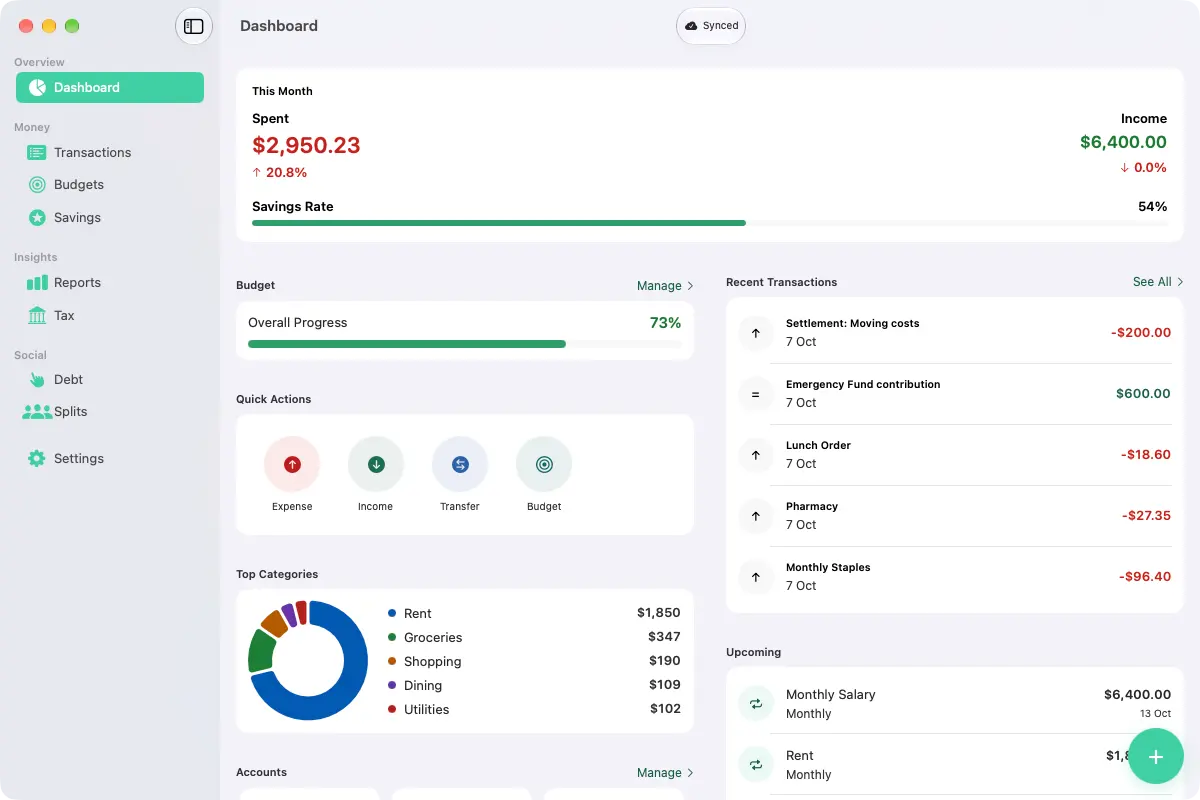The width and height of the screenshot is (1200, 800).
Task: Open Dashboard in the sidebar
Action: (110, 87)
